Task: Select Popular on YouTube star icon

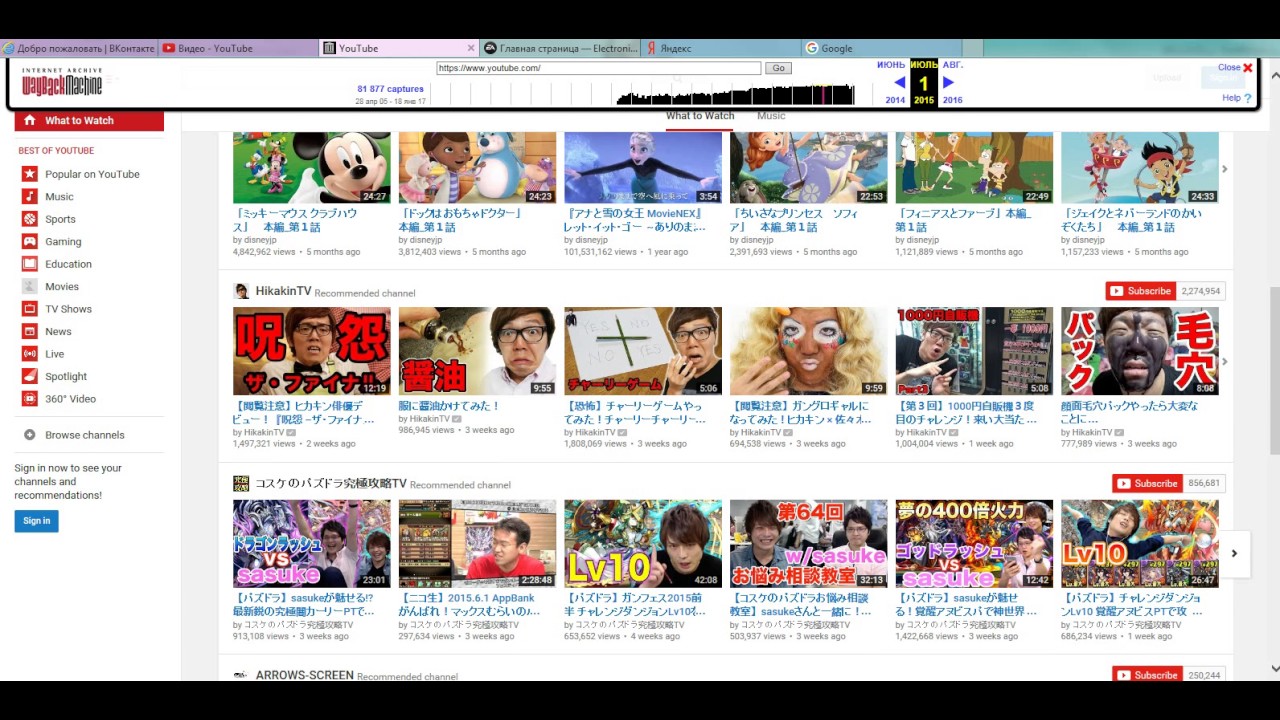Action: tap(30, 174)
